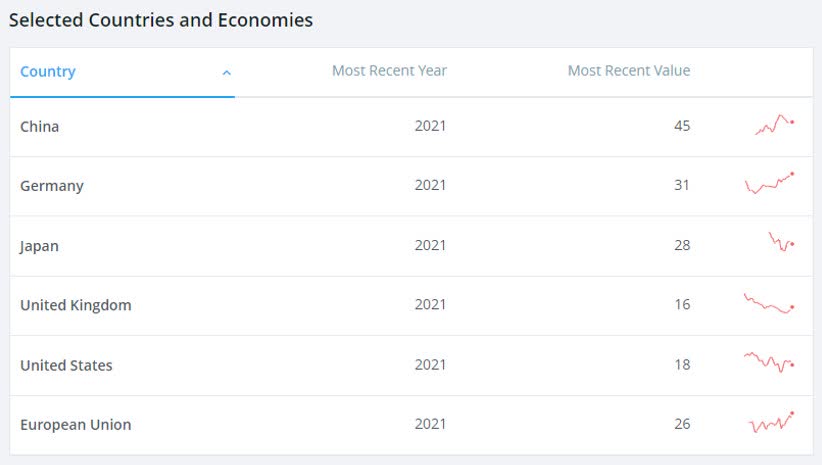The image size is (822, 465).
Task: Open United States' sparkline trend chart
Action: point(769,362)
